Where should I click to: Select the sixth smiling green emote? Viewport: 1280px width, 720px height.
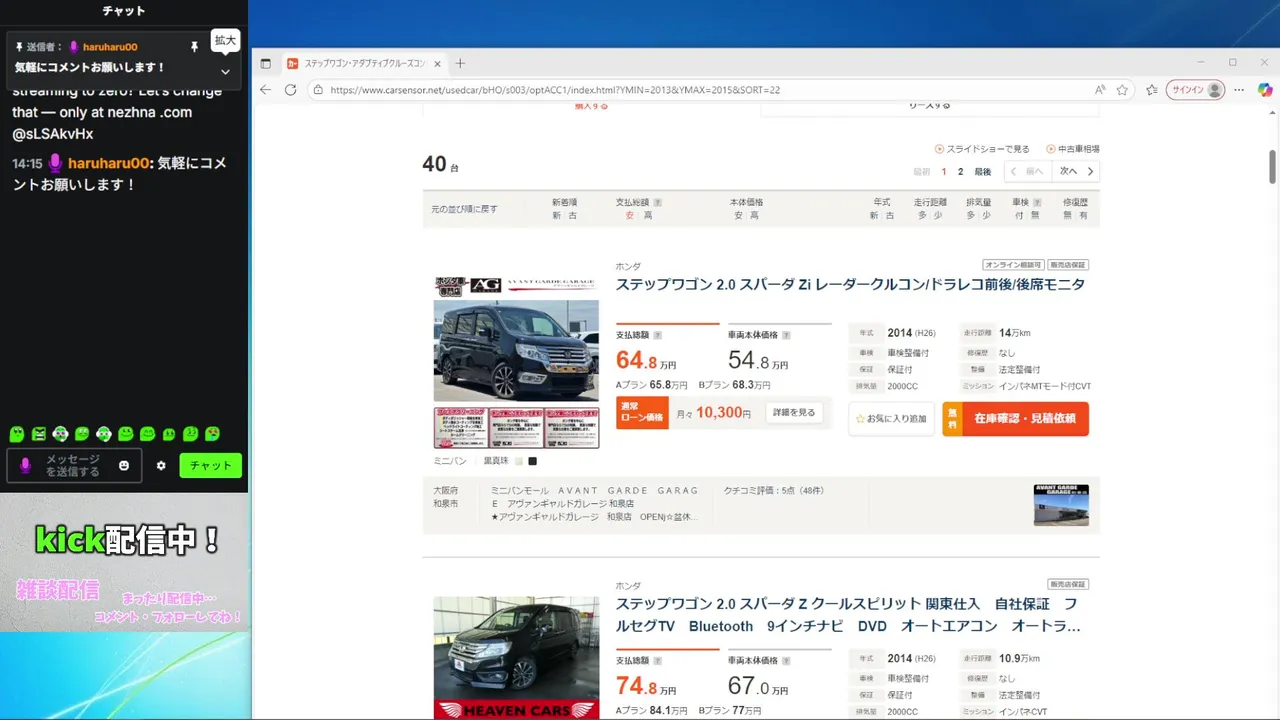125,434
